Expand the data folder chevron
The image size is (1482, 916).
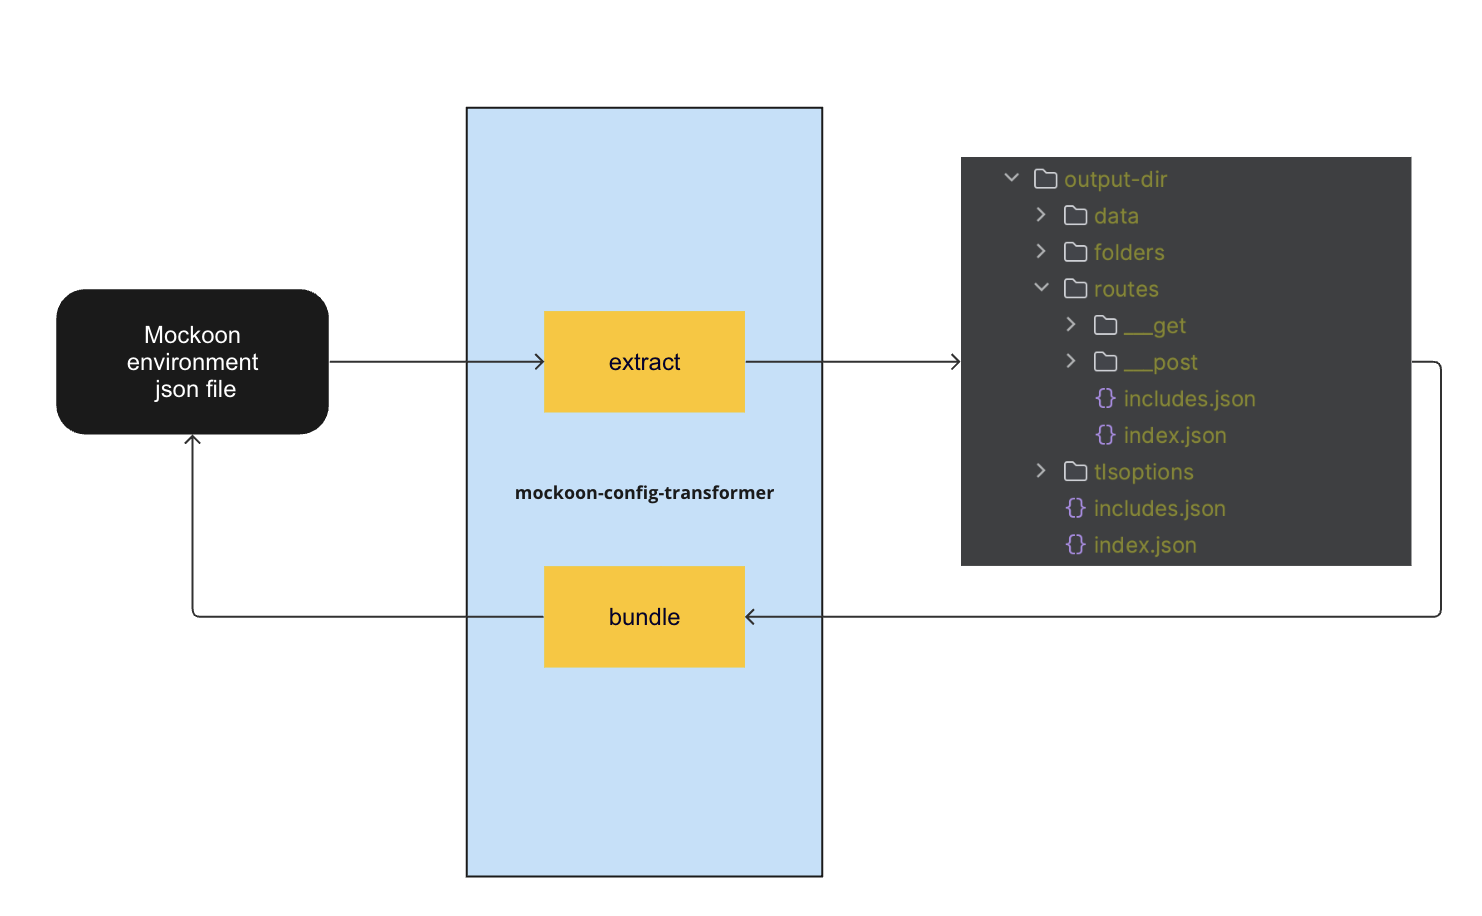click(1041, 215)
